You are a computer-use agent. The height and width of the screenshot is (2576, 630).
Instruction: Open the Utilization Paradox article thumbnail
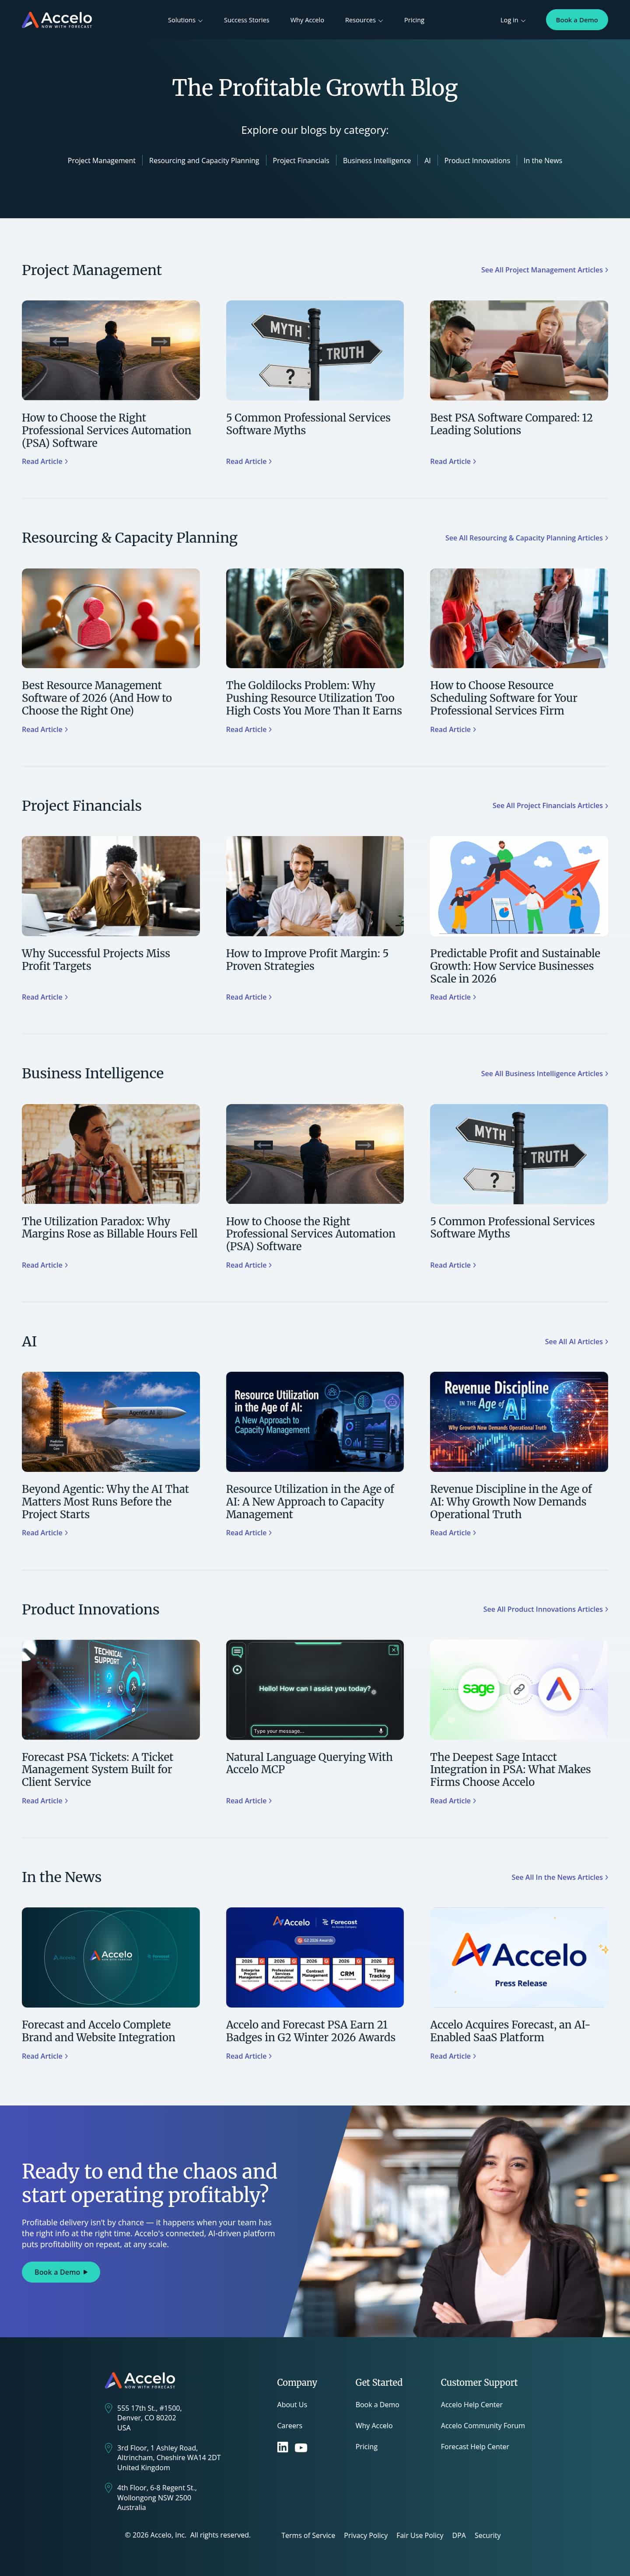[111, 1154]
